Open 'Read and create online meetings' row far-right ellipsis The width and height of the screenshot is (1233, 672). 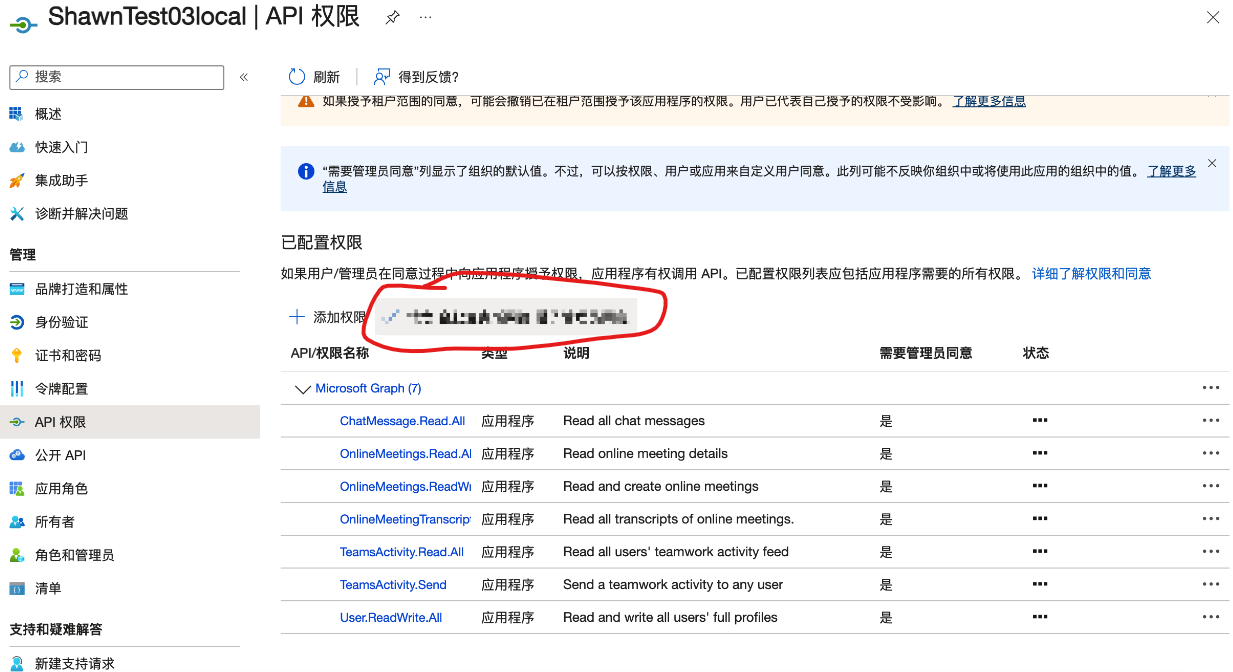[1211, 487]
